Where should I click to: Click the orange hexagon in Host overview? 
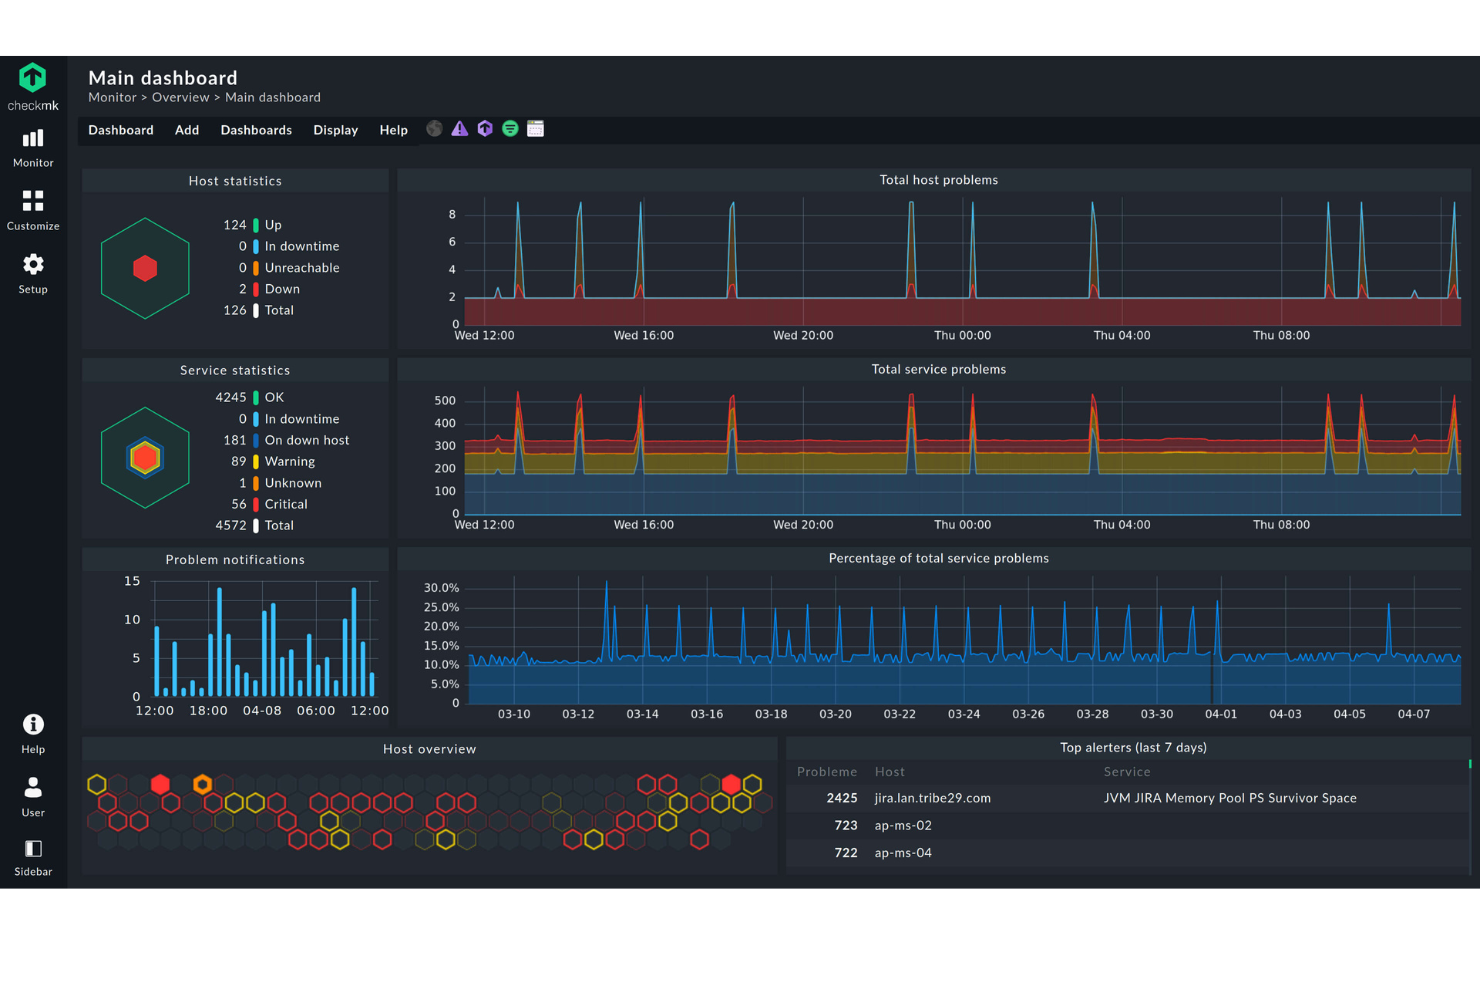click(x=202, y=784)
